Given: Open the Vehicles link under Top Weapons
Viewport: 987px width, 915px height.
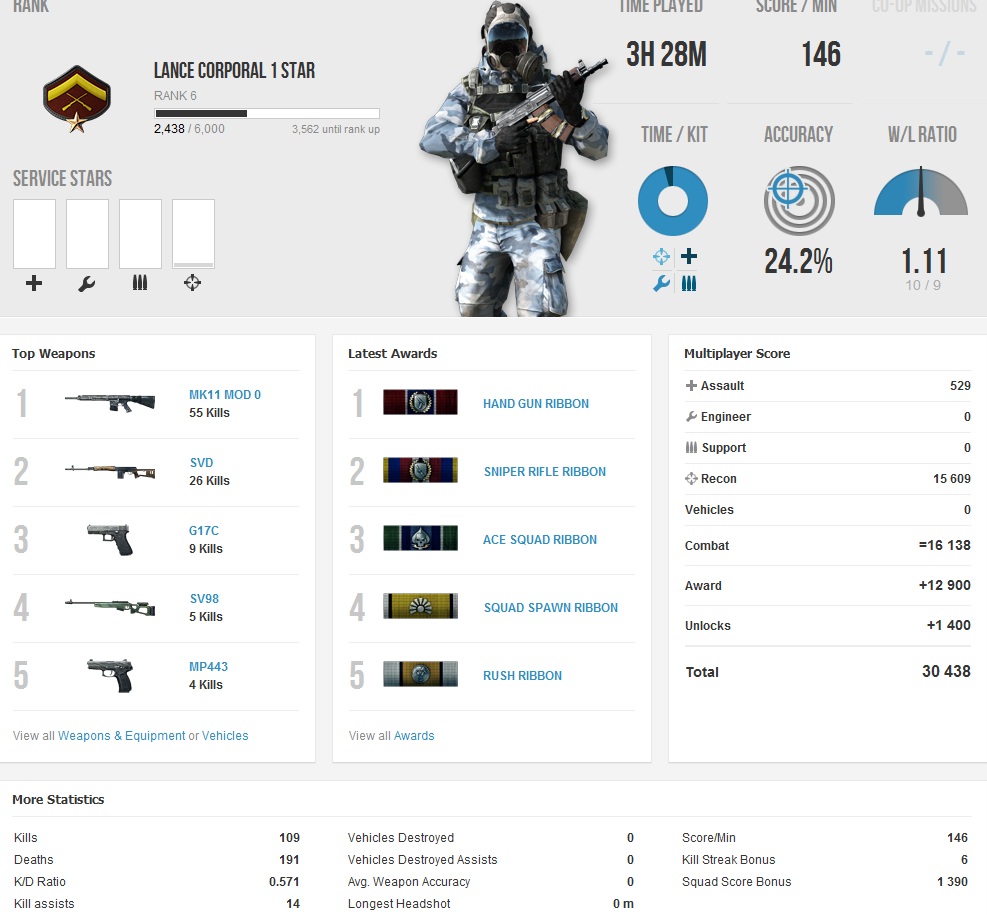Looking at the screenshot, I should [x=225, y=736].
